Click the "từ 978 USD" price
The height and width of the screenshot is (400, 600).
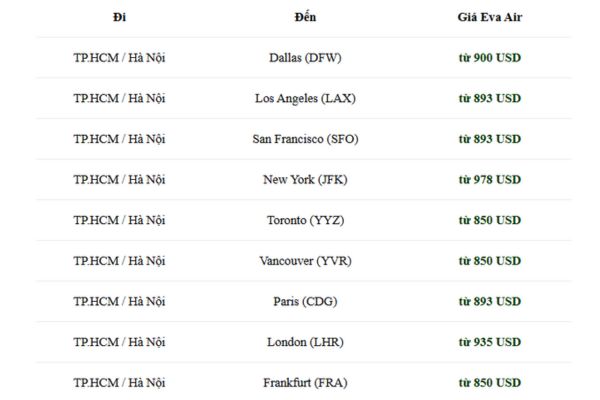point(489,180)
